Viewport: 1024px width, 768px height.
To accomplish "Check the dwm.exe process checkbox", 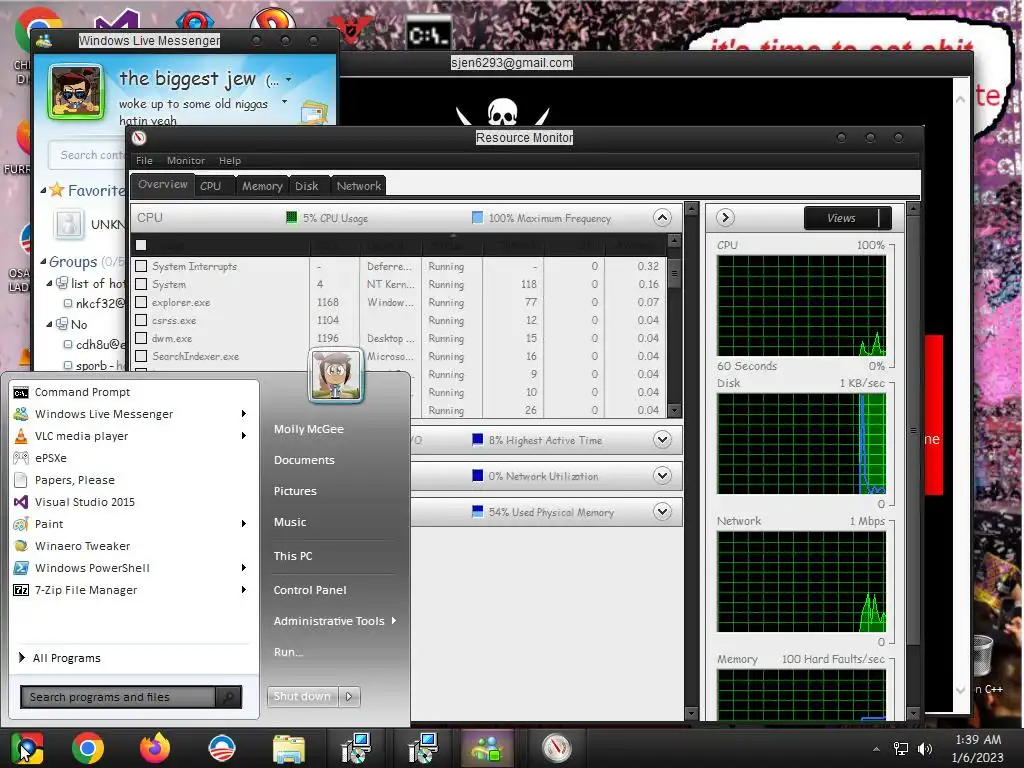I will click(x=141, y=338).
